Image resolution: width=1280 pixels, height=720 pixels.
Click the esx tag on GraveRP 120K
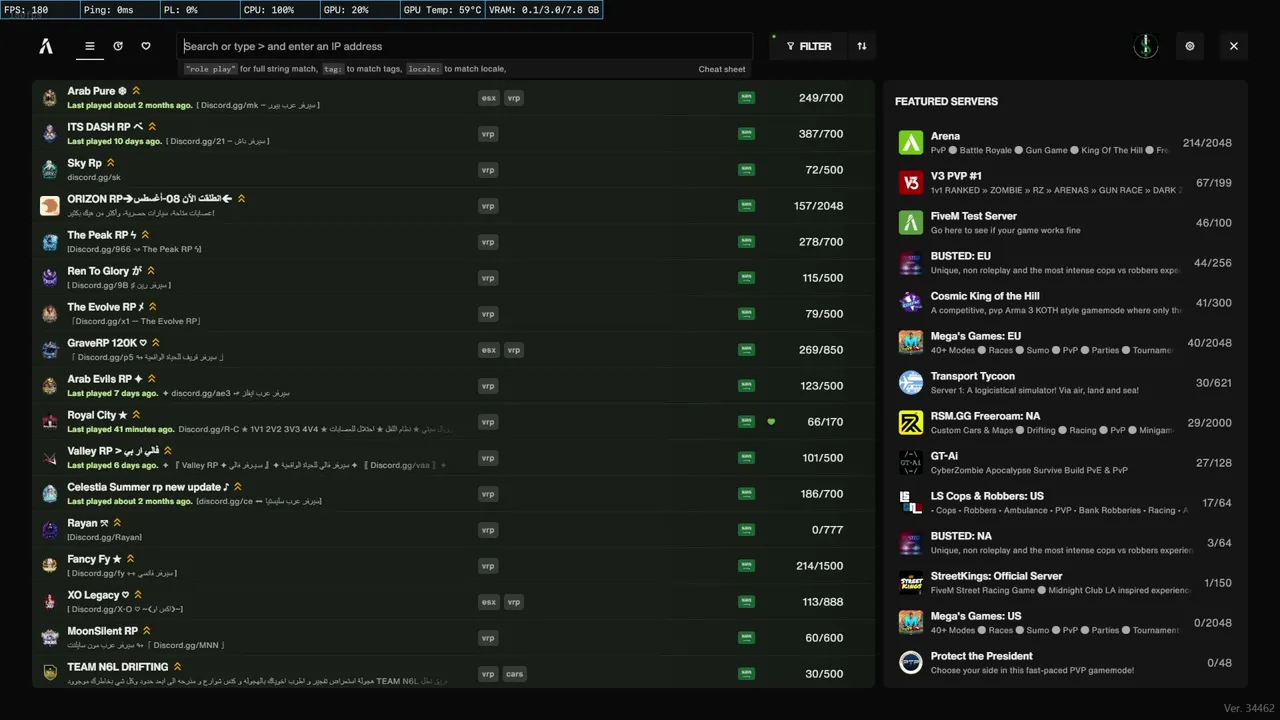click(x=488, y=350)
